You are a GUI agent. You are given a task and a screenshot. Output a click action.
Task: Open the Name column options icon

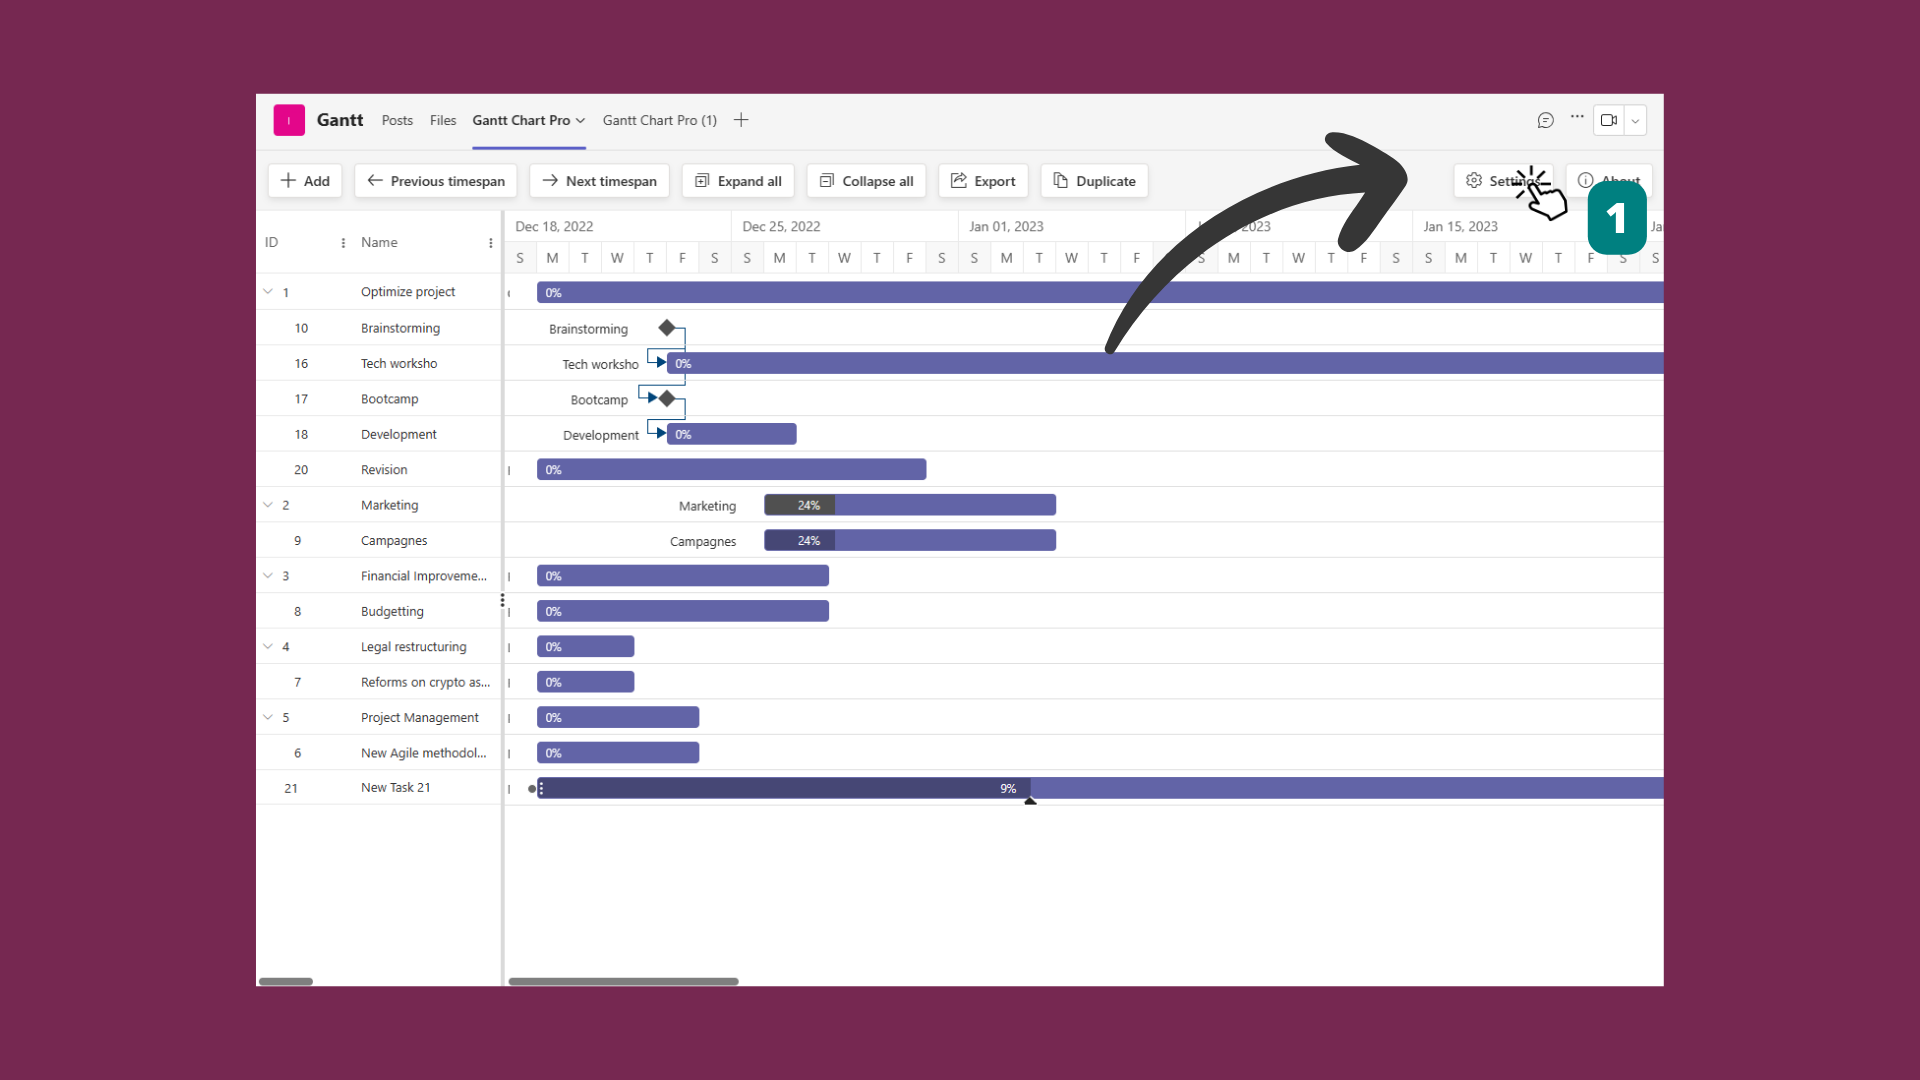(490, 243)
